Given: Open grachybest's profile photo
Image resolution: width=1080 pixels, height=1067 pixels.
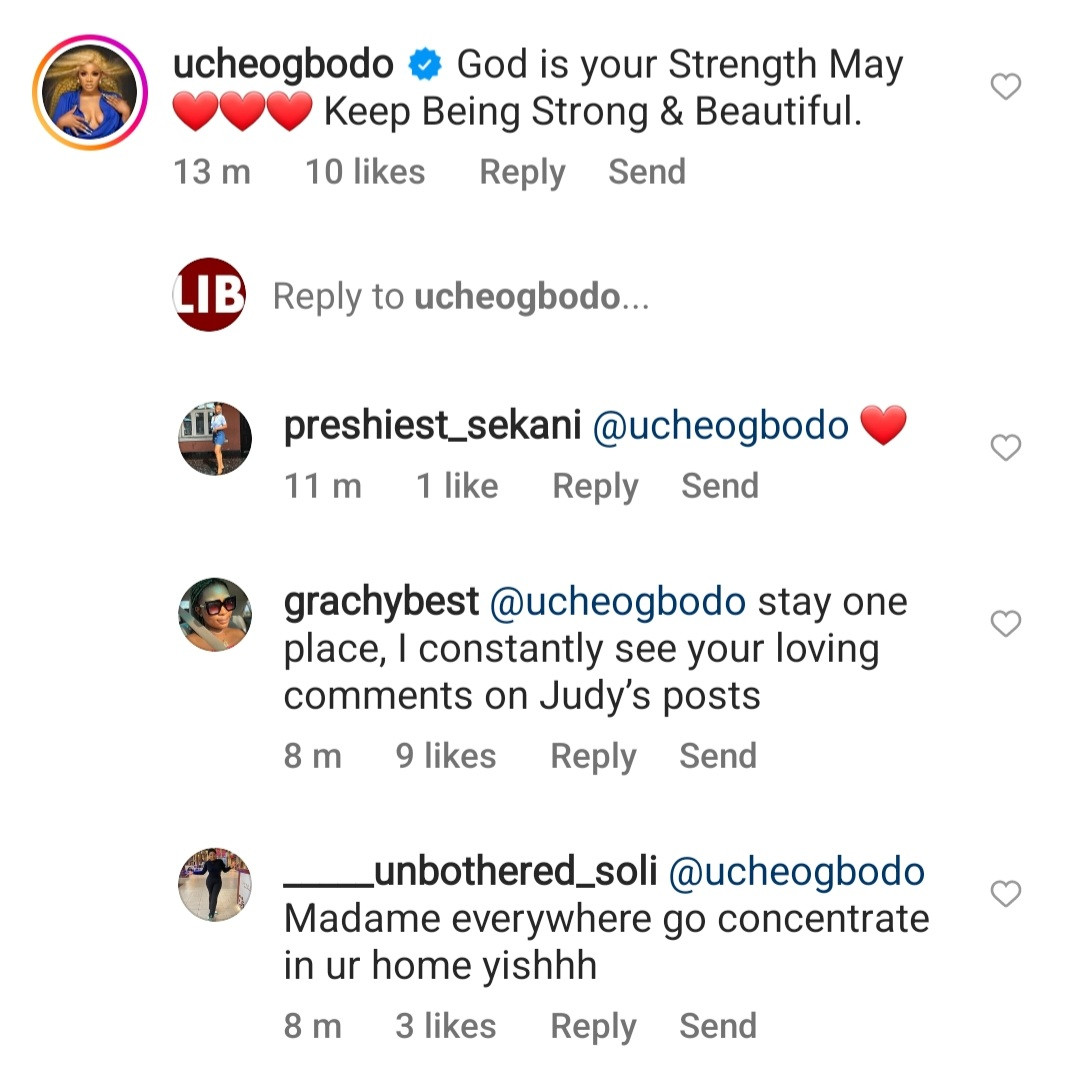Looking at the screenshot, I should [x=214, y=614].
